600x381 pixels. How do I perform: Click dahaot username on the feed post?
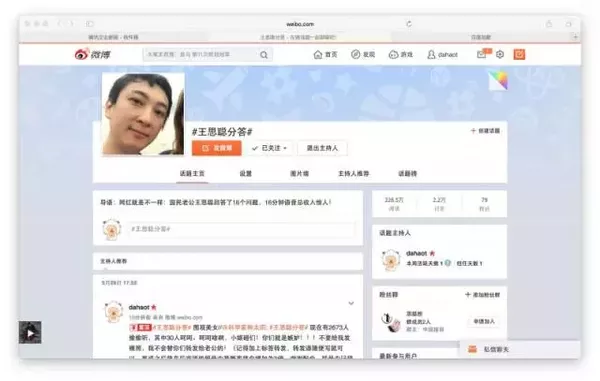[139, 307]
